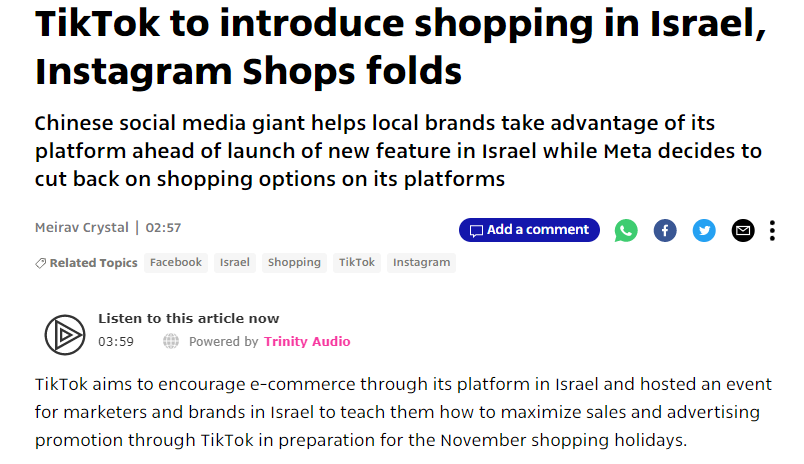Share article on Twitter icon

point(704,231)
